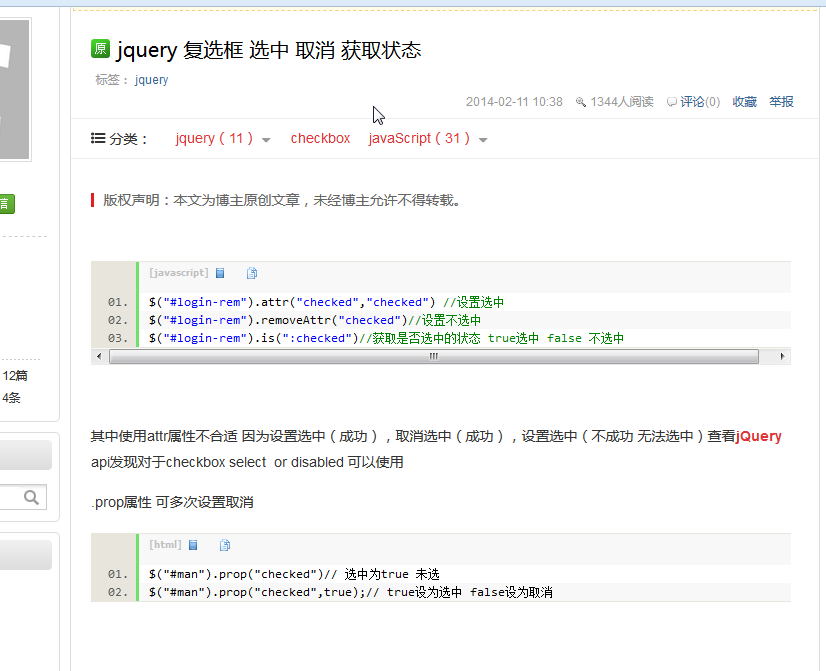Click the code block scrollbar left arrow
The width and height of the screenshot is (826, 671).
point(100,357)
